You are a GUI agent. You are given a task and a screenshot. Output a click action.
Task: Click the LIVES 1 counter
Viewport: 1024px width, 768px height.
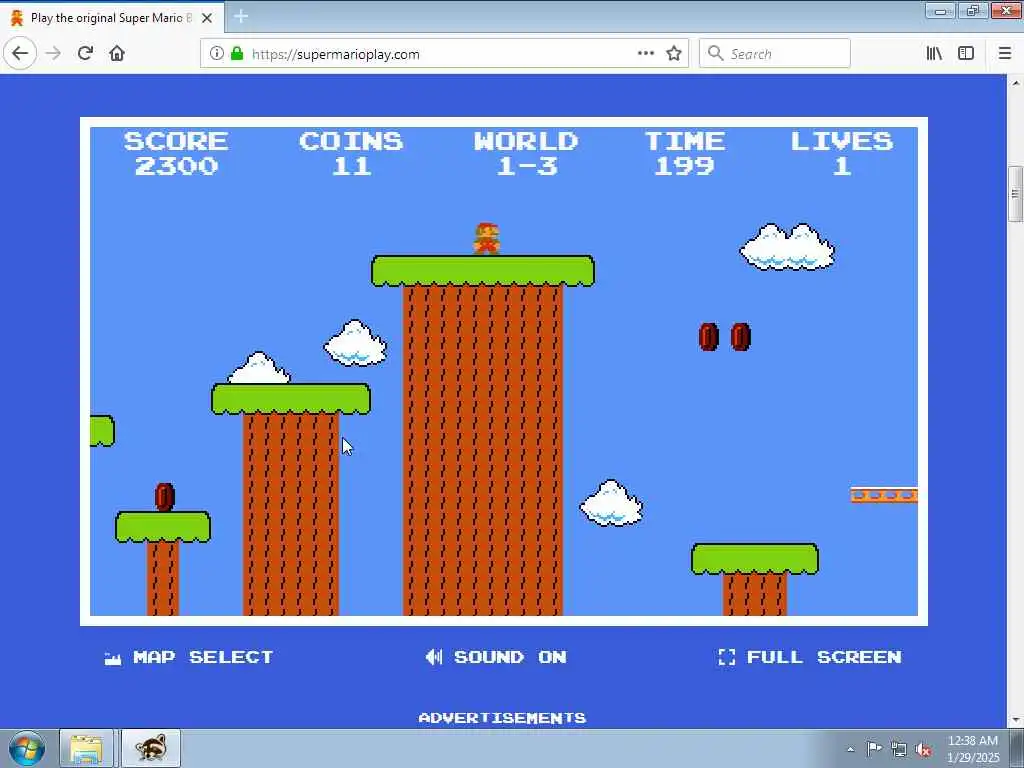pos(842,154)
